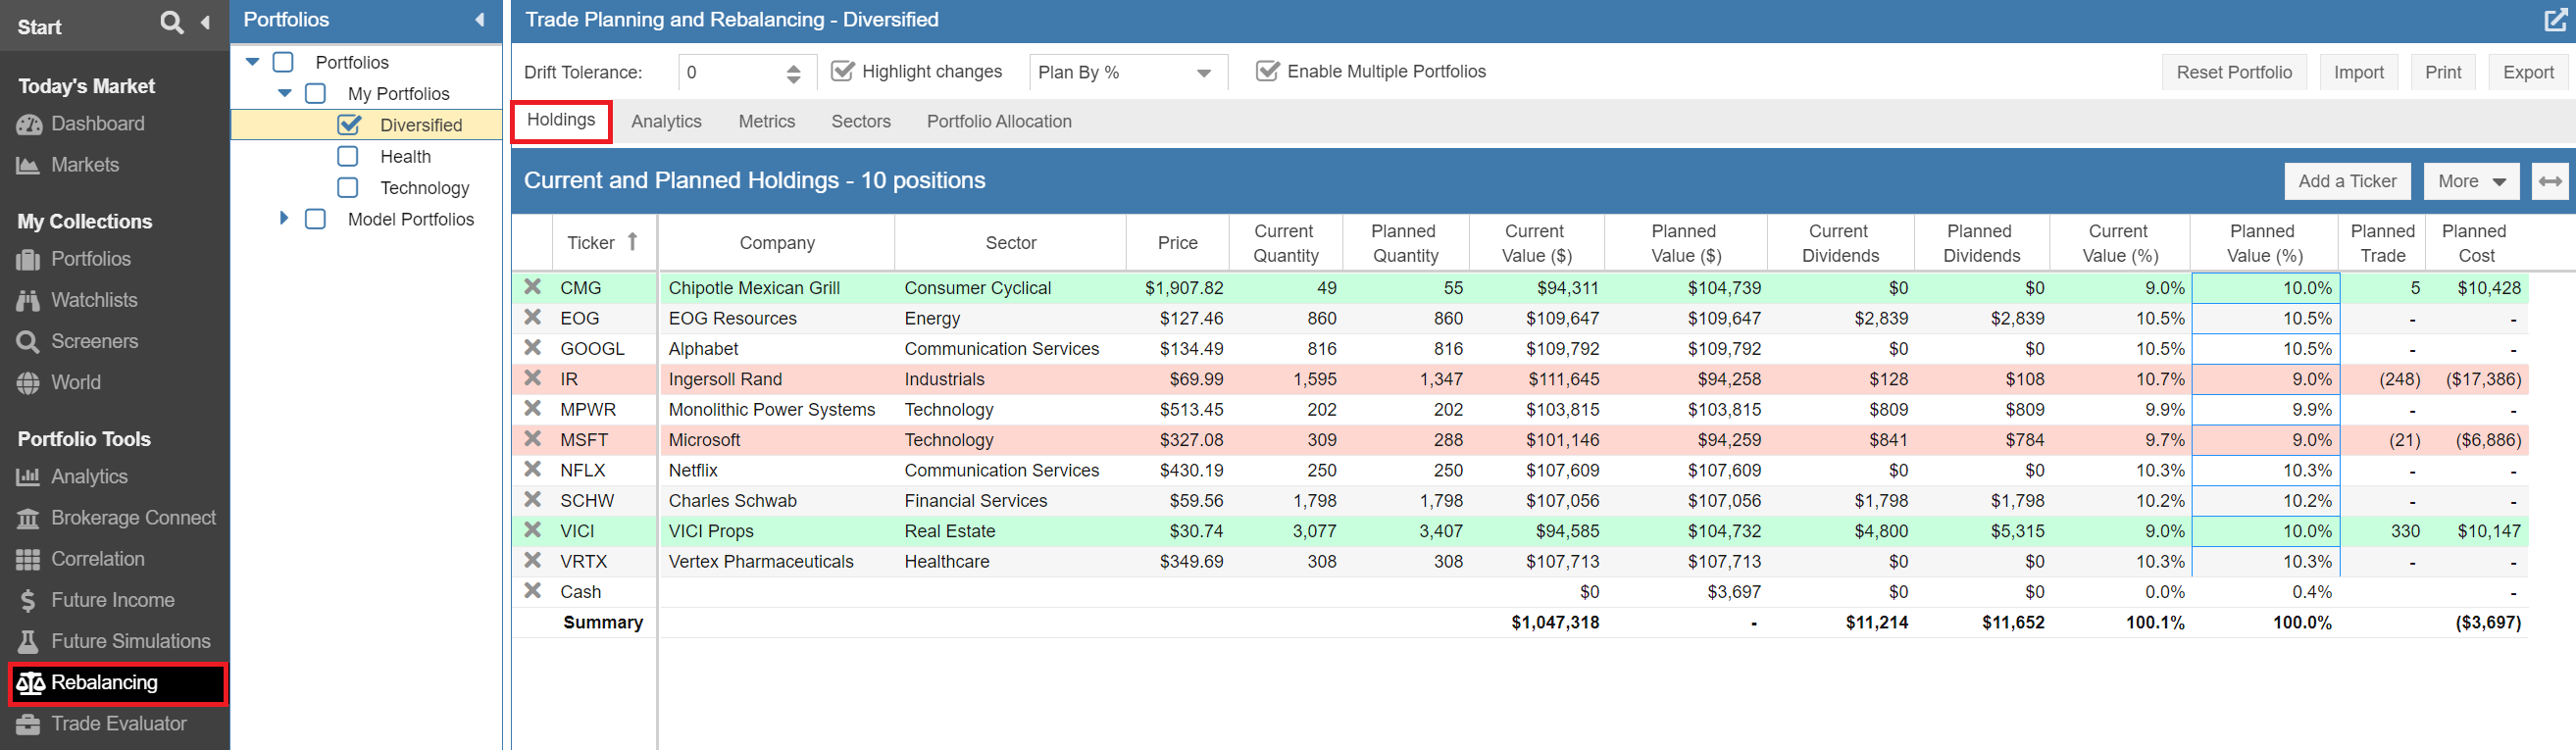2576x750 pixels.
Task: Remove the MSFT row with X
Action: (533, 439)
